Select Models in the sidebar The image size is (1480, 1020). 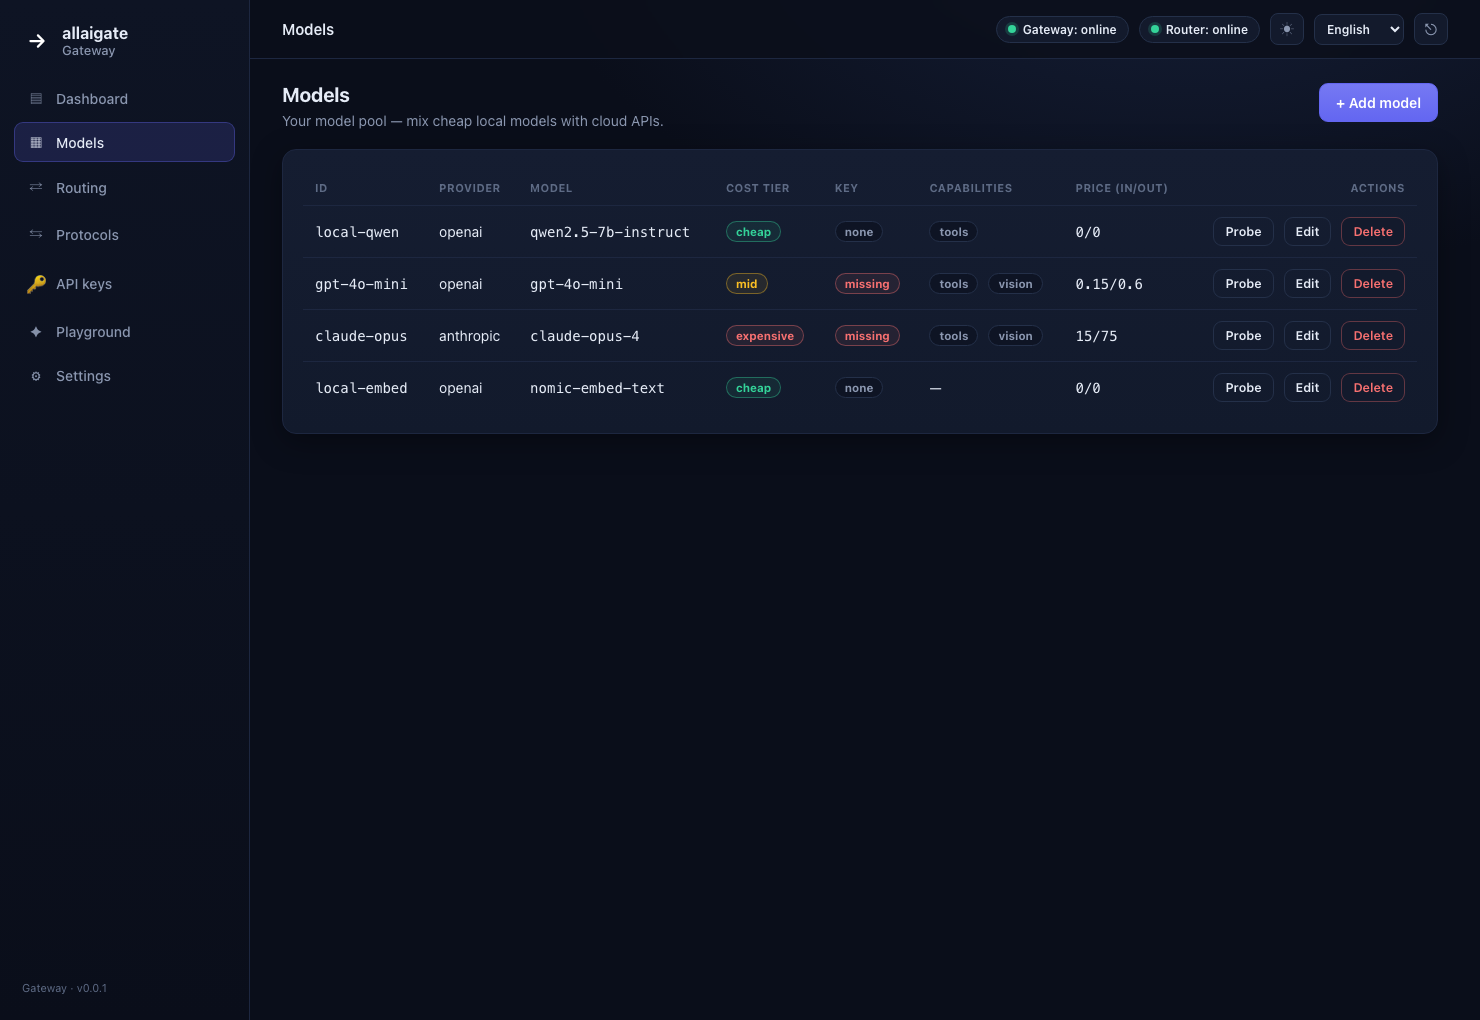pos(124,142)
